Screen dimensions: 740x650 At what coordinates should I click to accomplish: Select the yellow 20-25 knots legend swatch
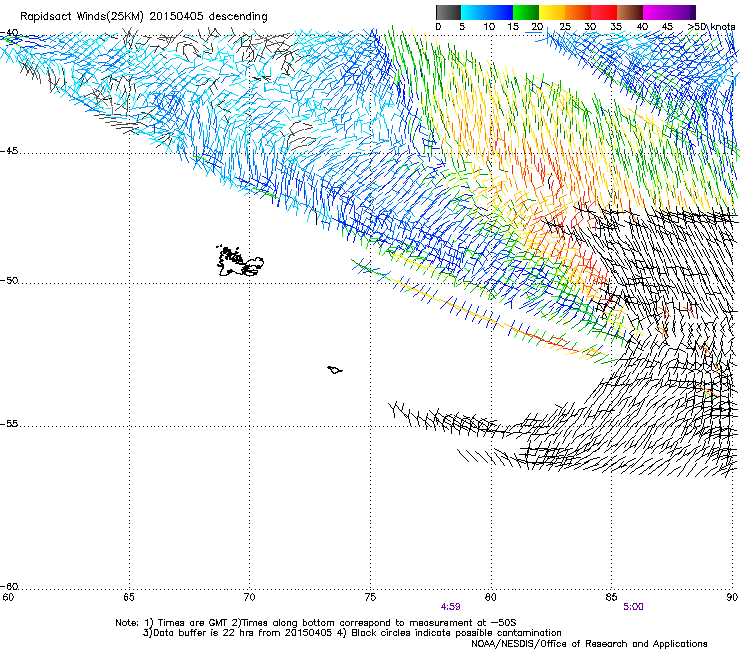552,12
